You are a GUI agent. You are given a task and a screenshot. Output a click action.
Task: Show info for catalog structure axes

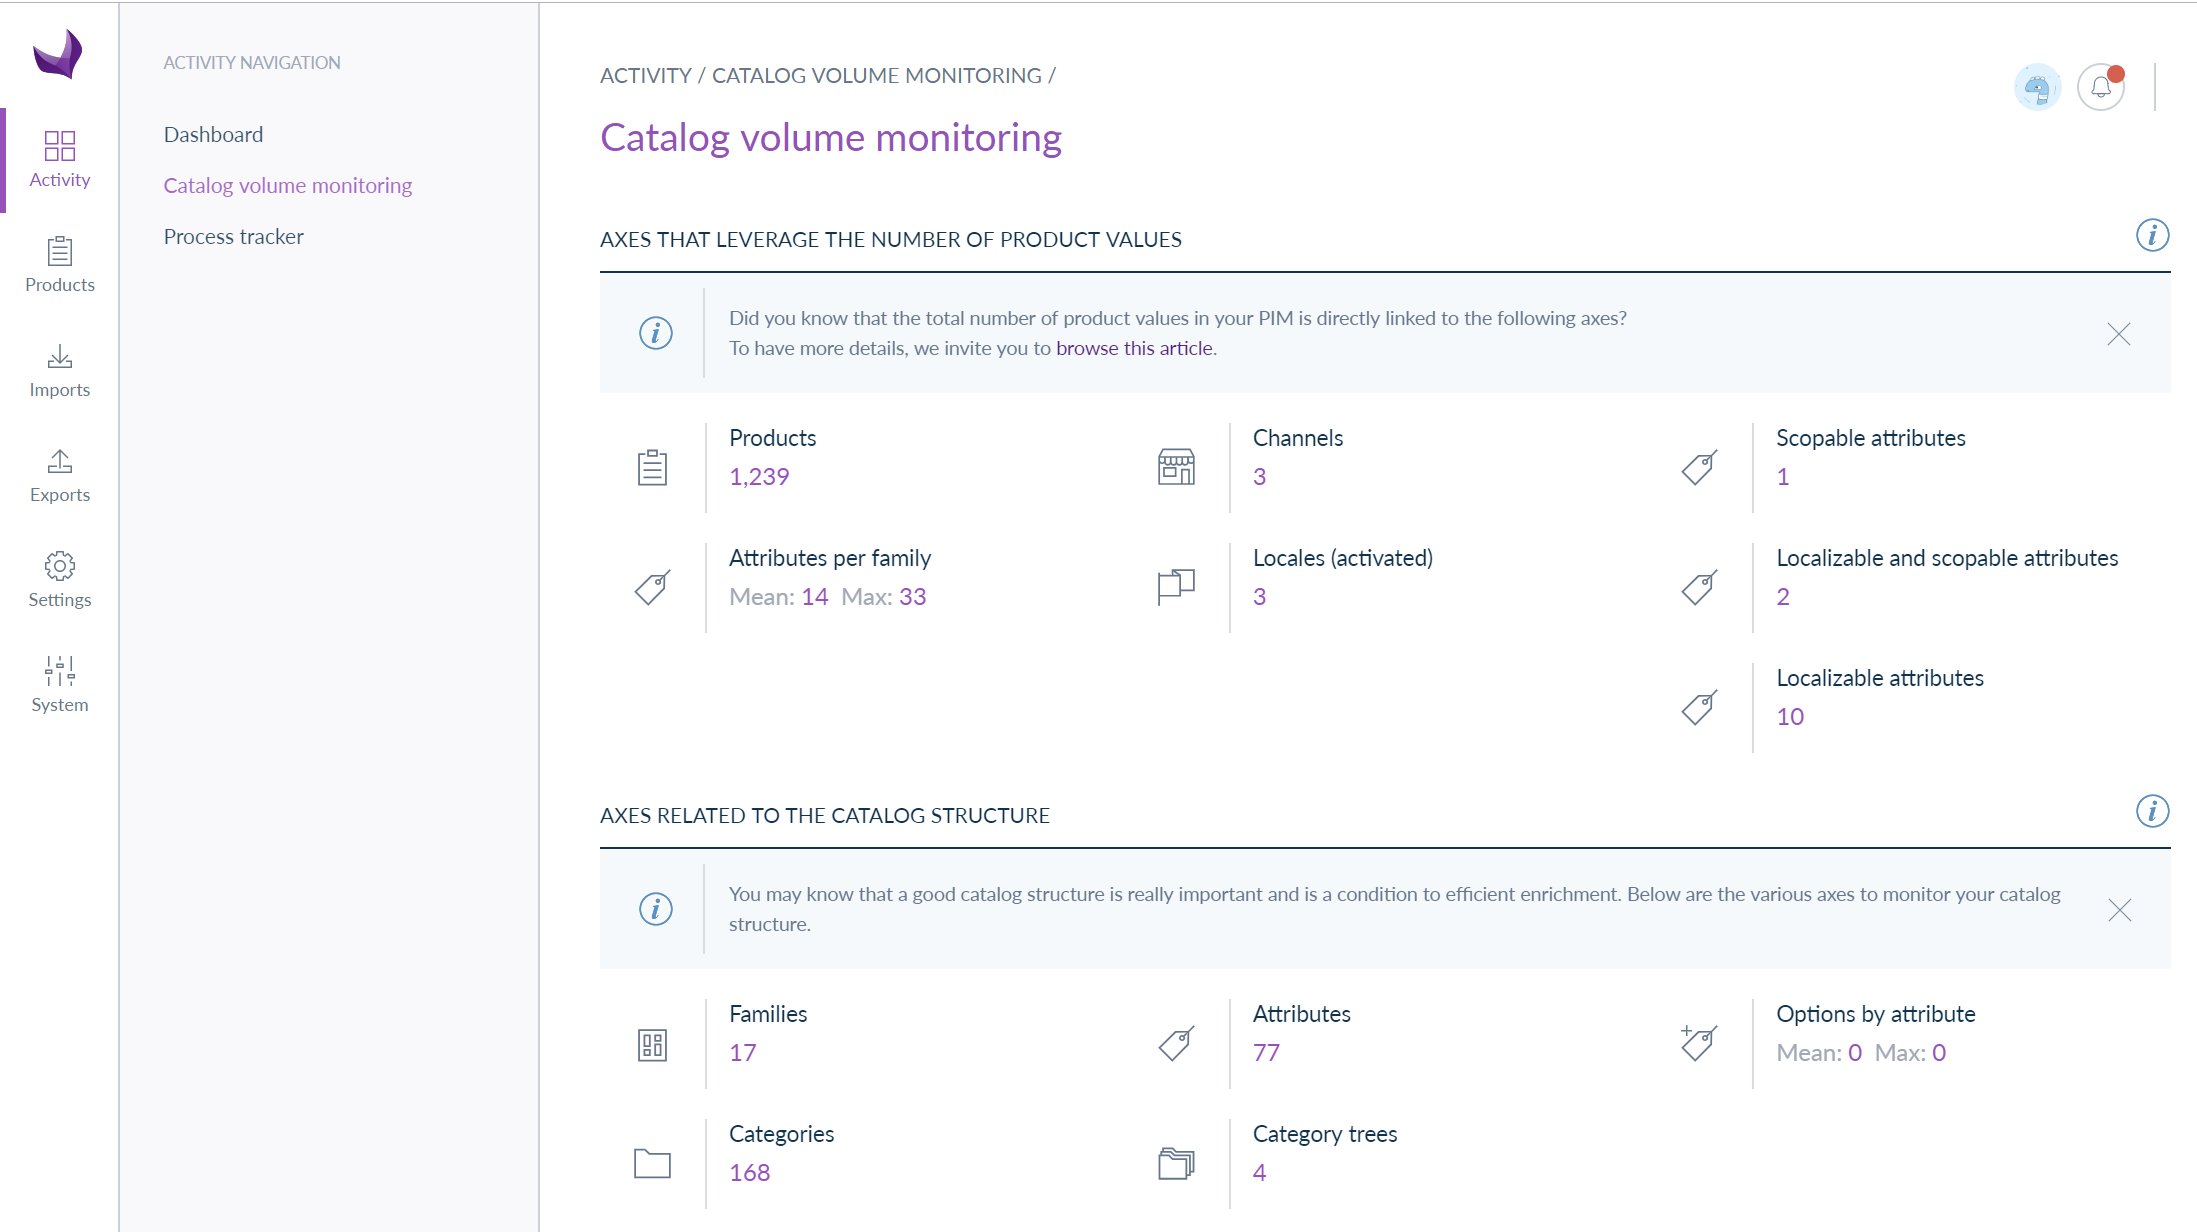[2152, 811]
